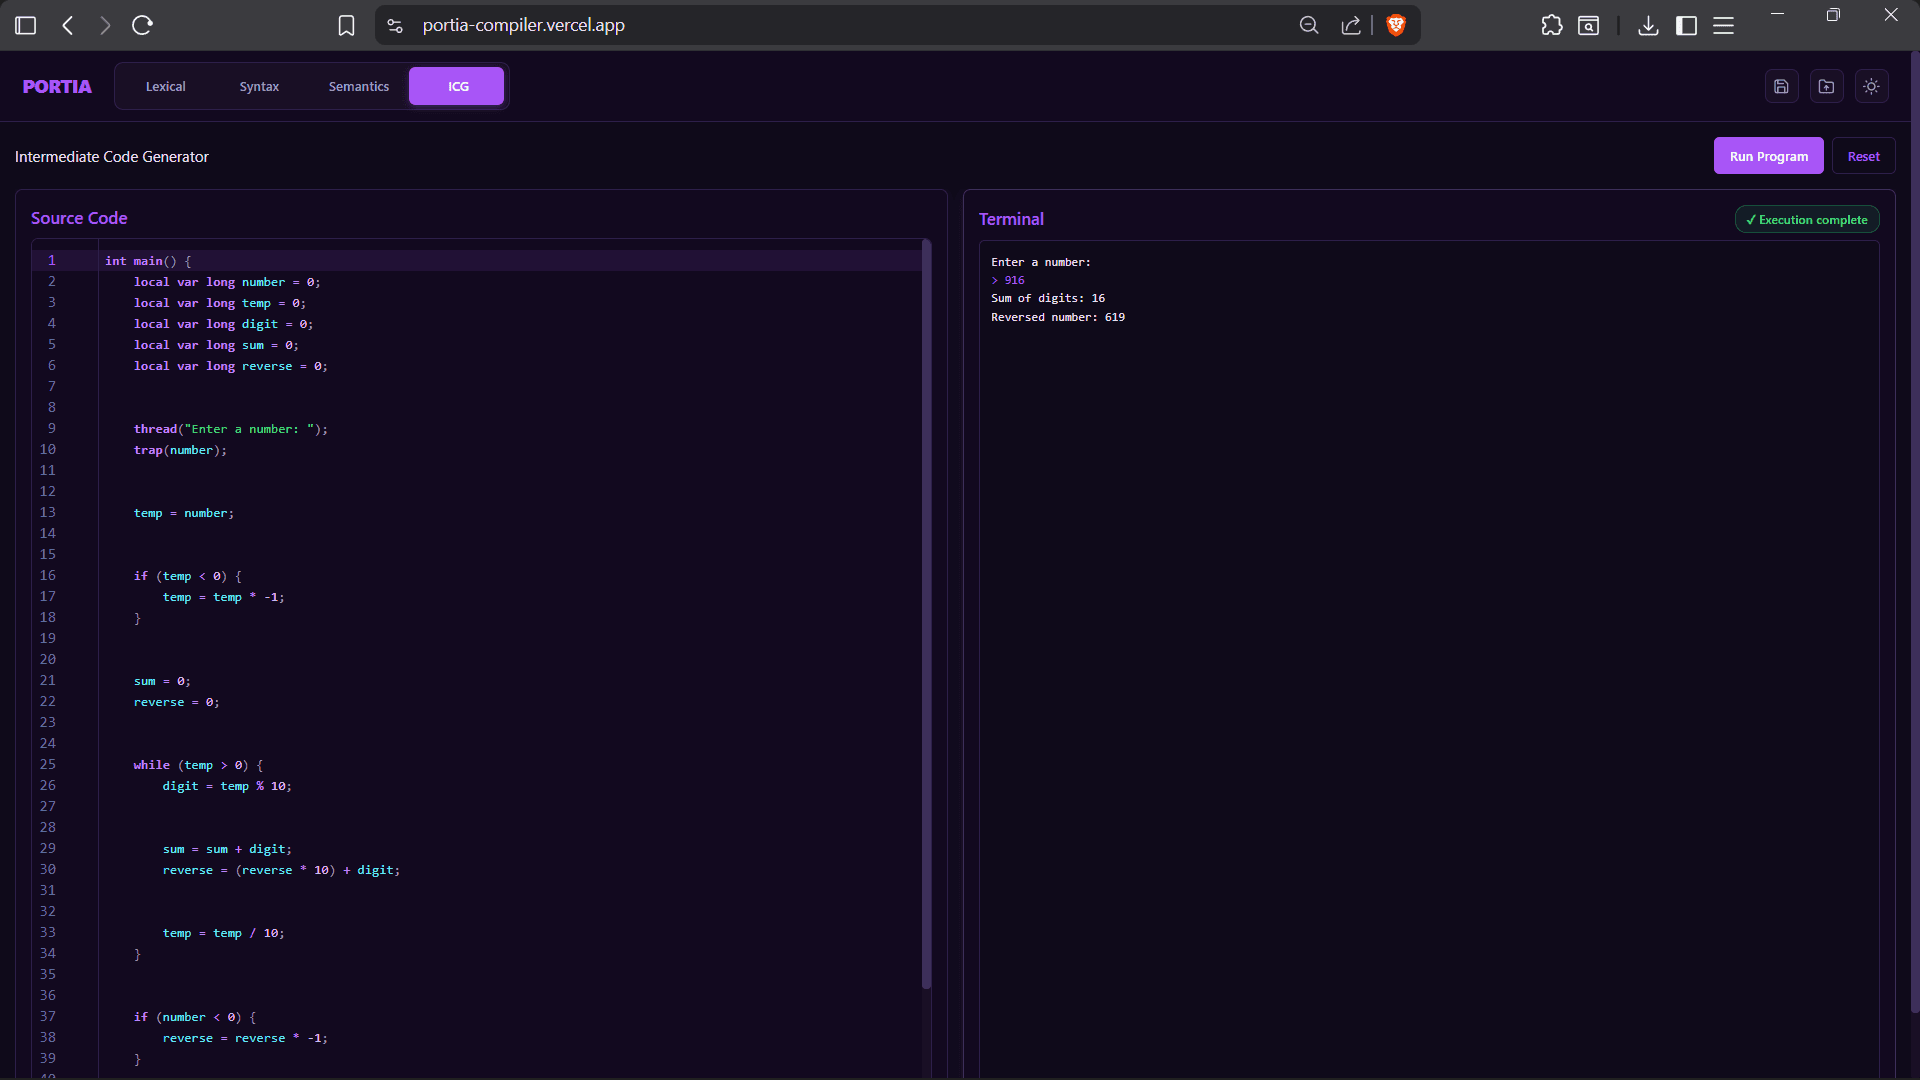Image resolution: width=1920 pixels, height=1080 pixels.
Task: Open the browser downloads icon
Action: click(x=1648, y=25)
